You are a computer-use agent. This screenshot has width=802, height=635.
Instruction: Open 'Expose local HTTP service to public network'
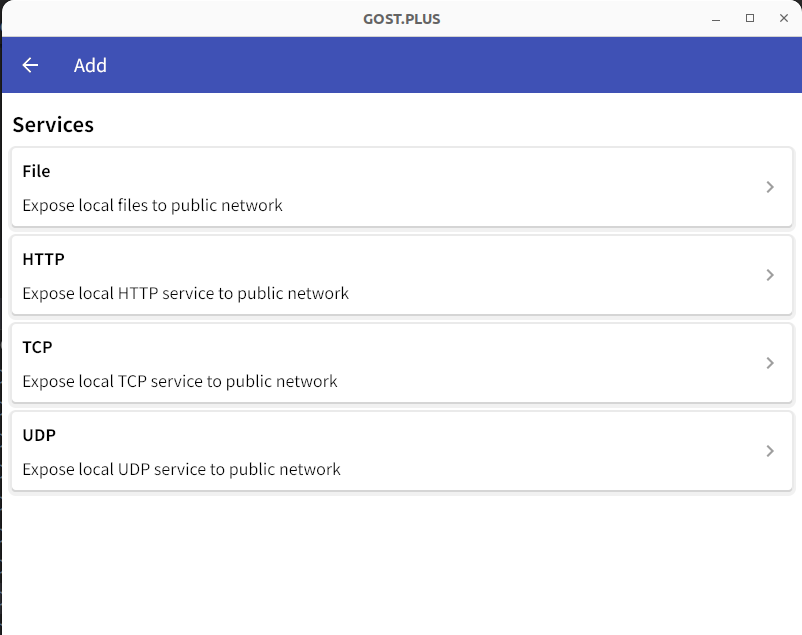click(186, 294)
